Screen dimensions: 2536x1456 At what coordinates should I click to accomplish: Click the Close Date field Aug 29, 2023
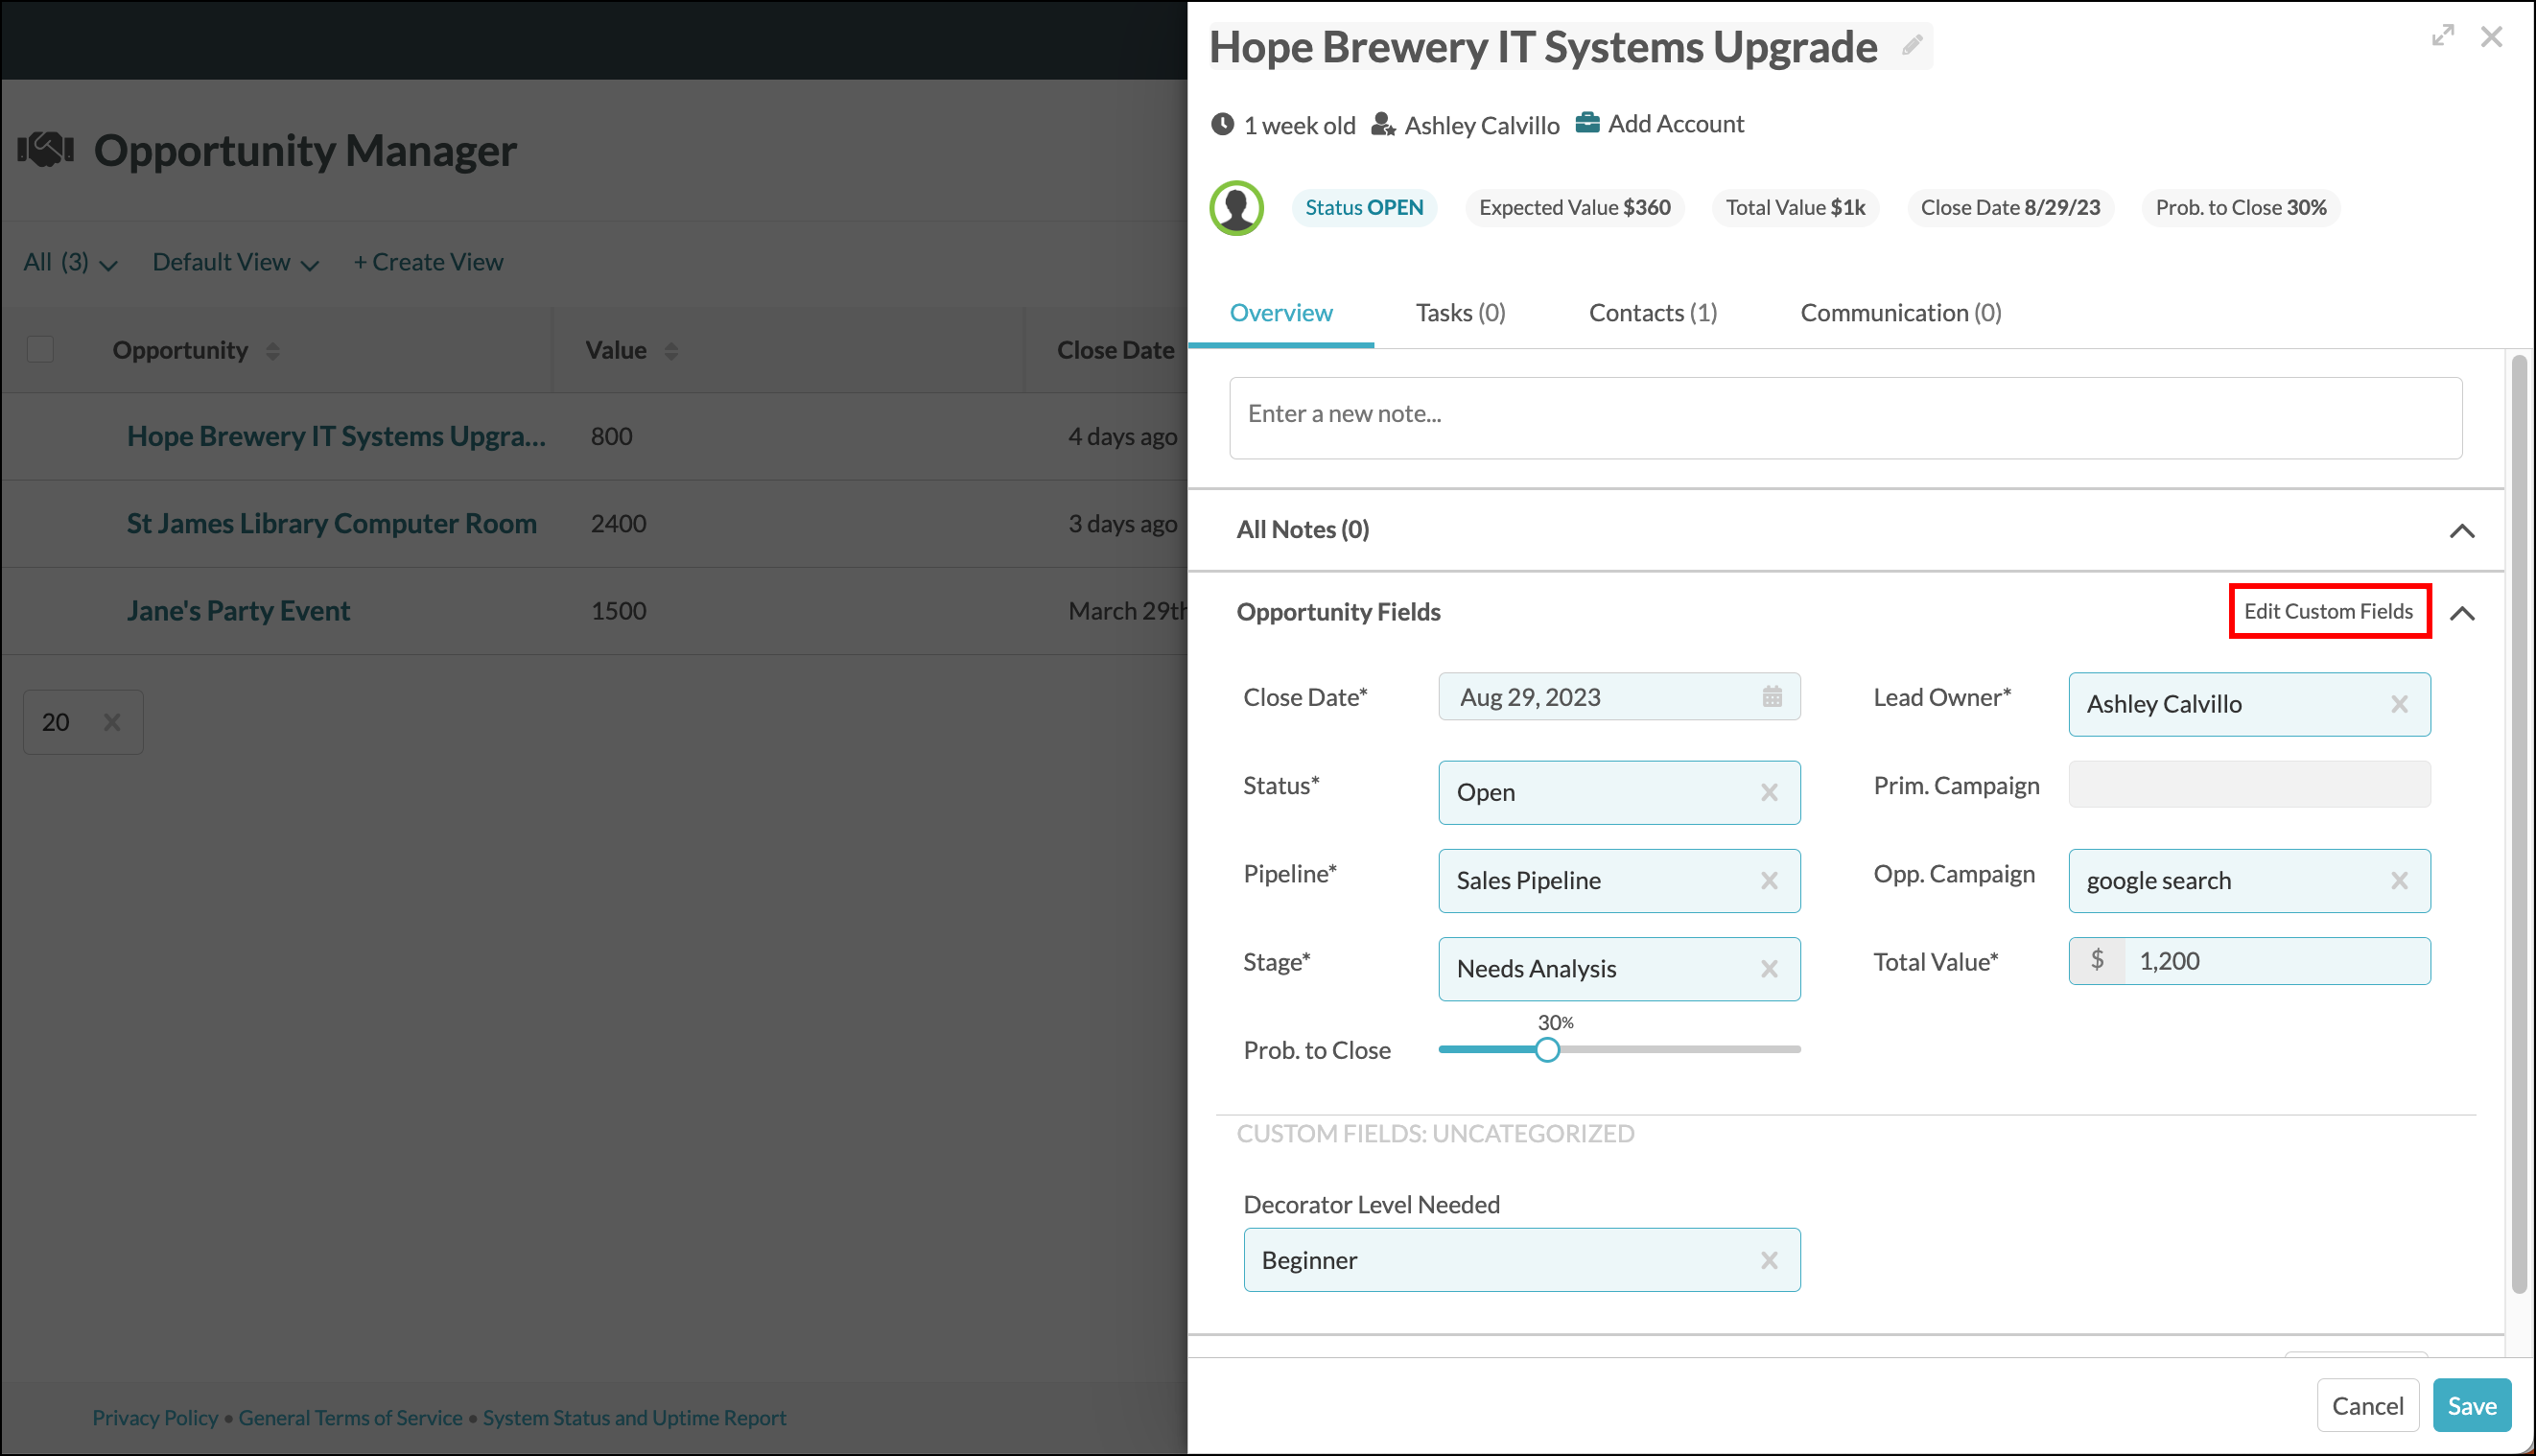tap(1619, 697)
